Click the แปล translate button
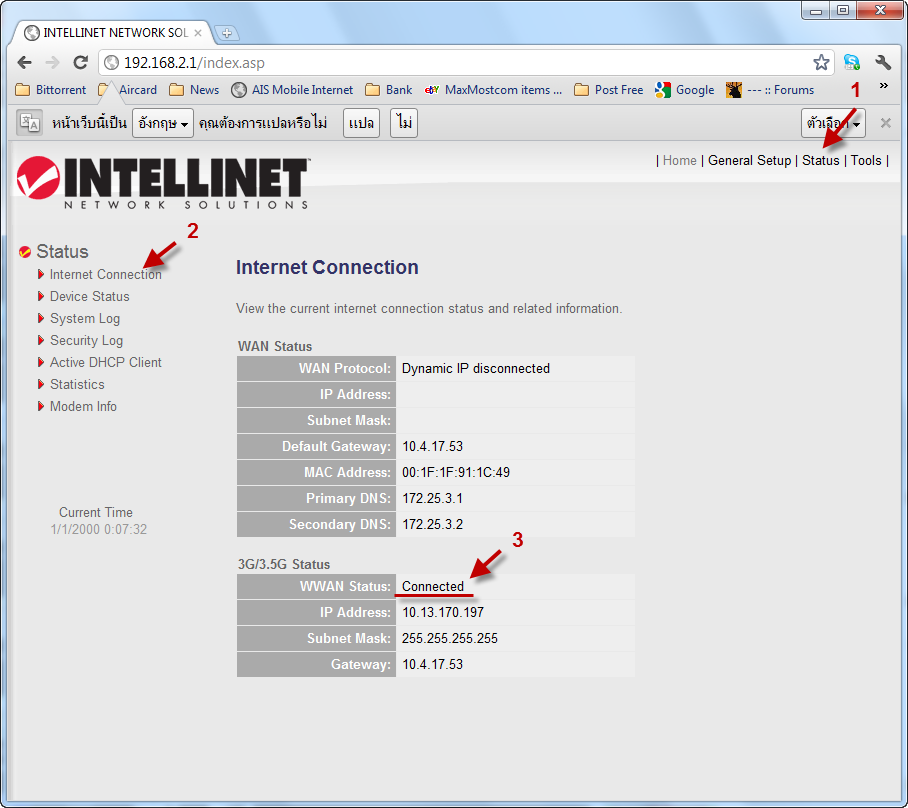The height and width of the screenshot is (808, 908). (x=361, y=123)
